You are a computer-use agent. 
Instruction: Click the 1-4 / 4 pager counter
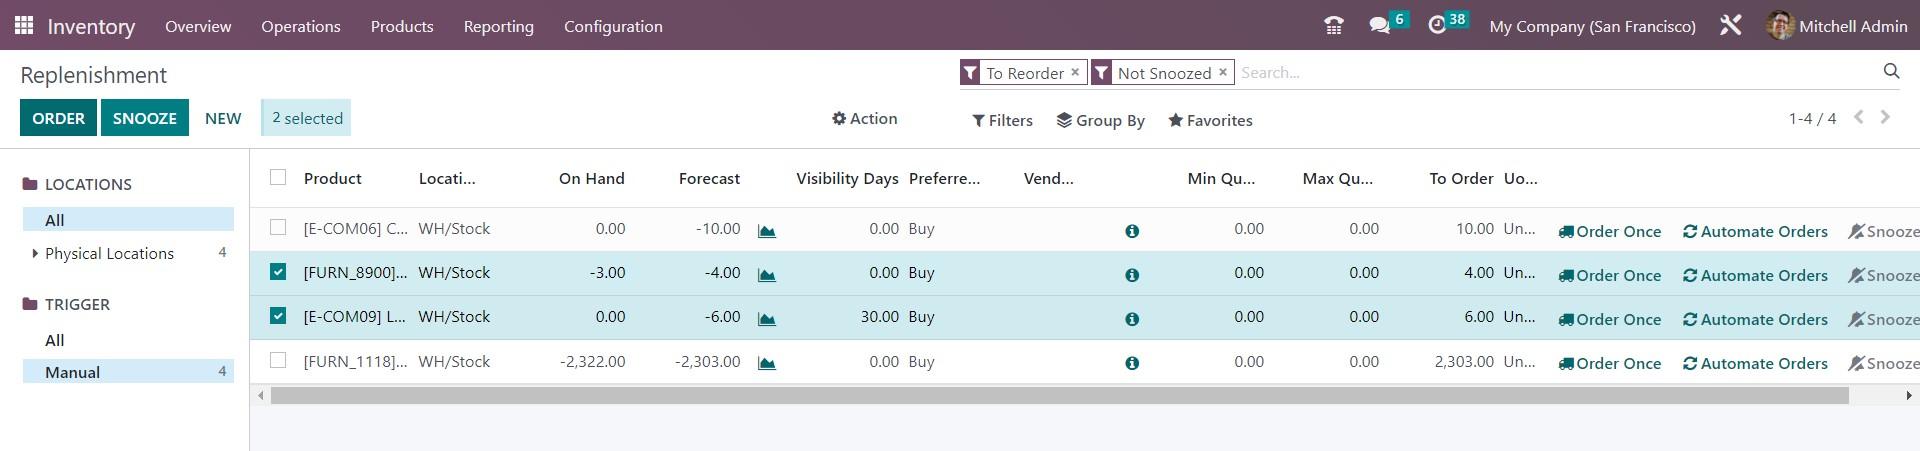point(1812,118)
